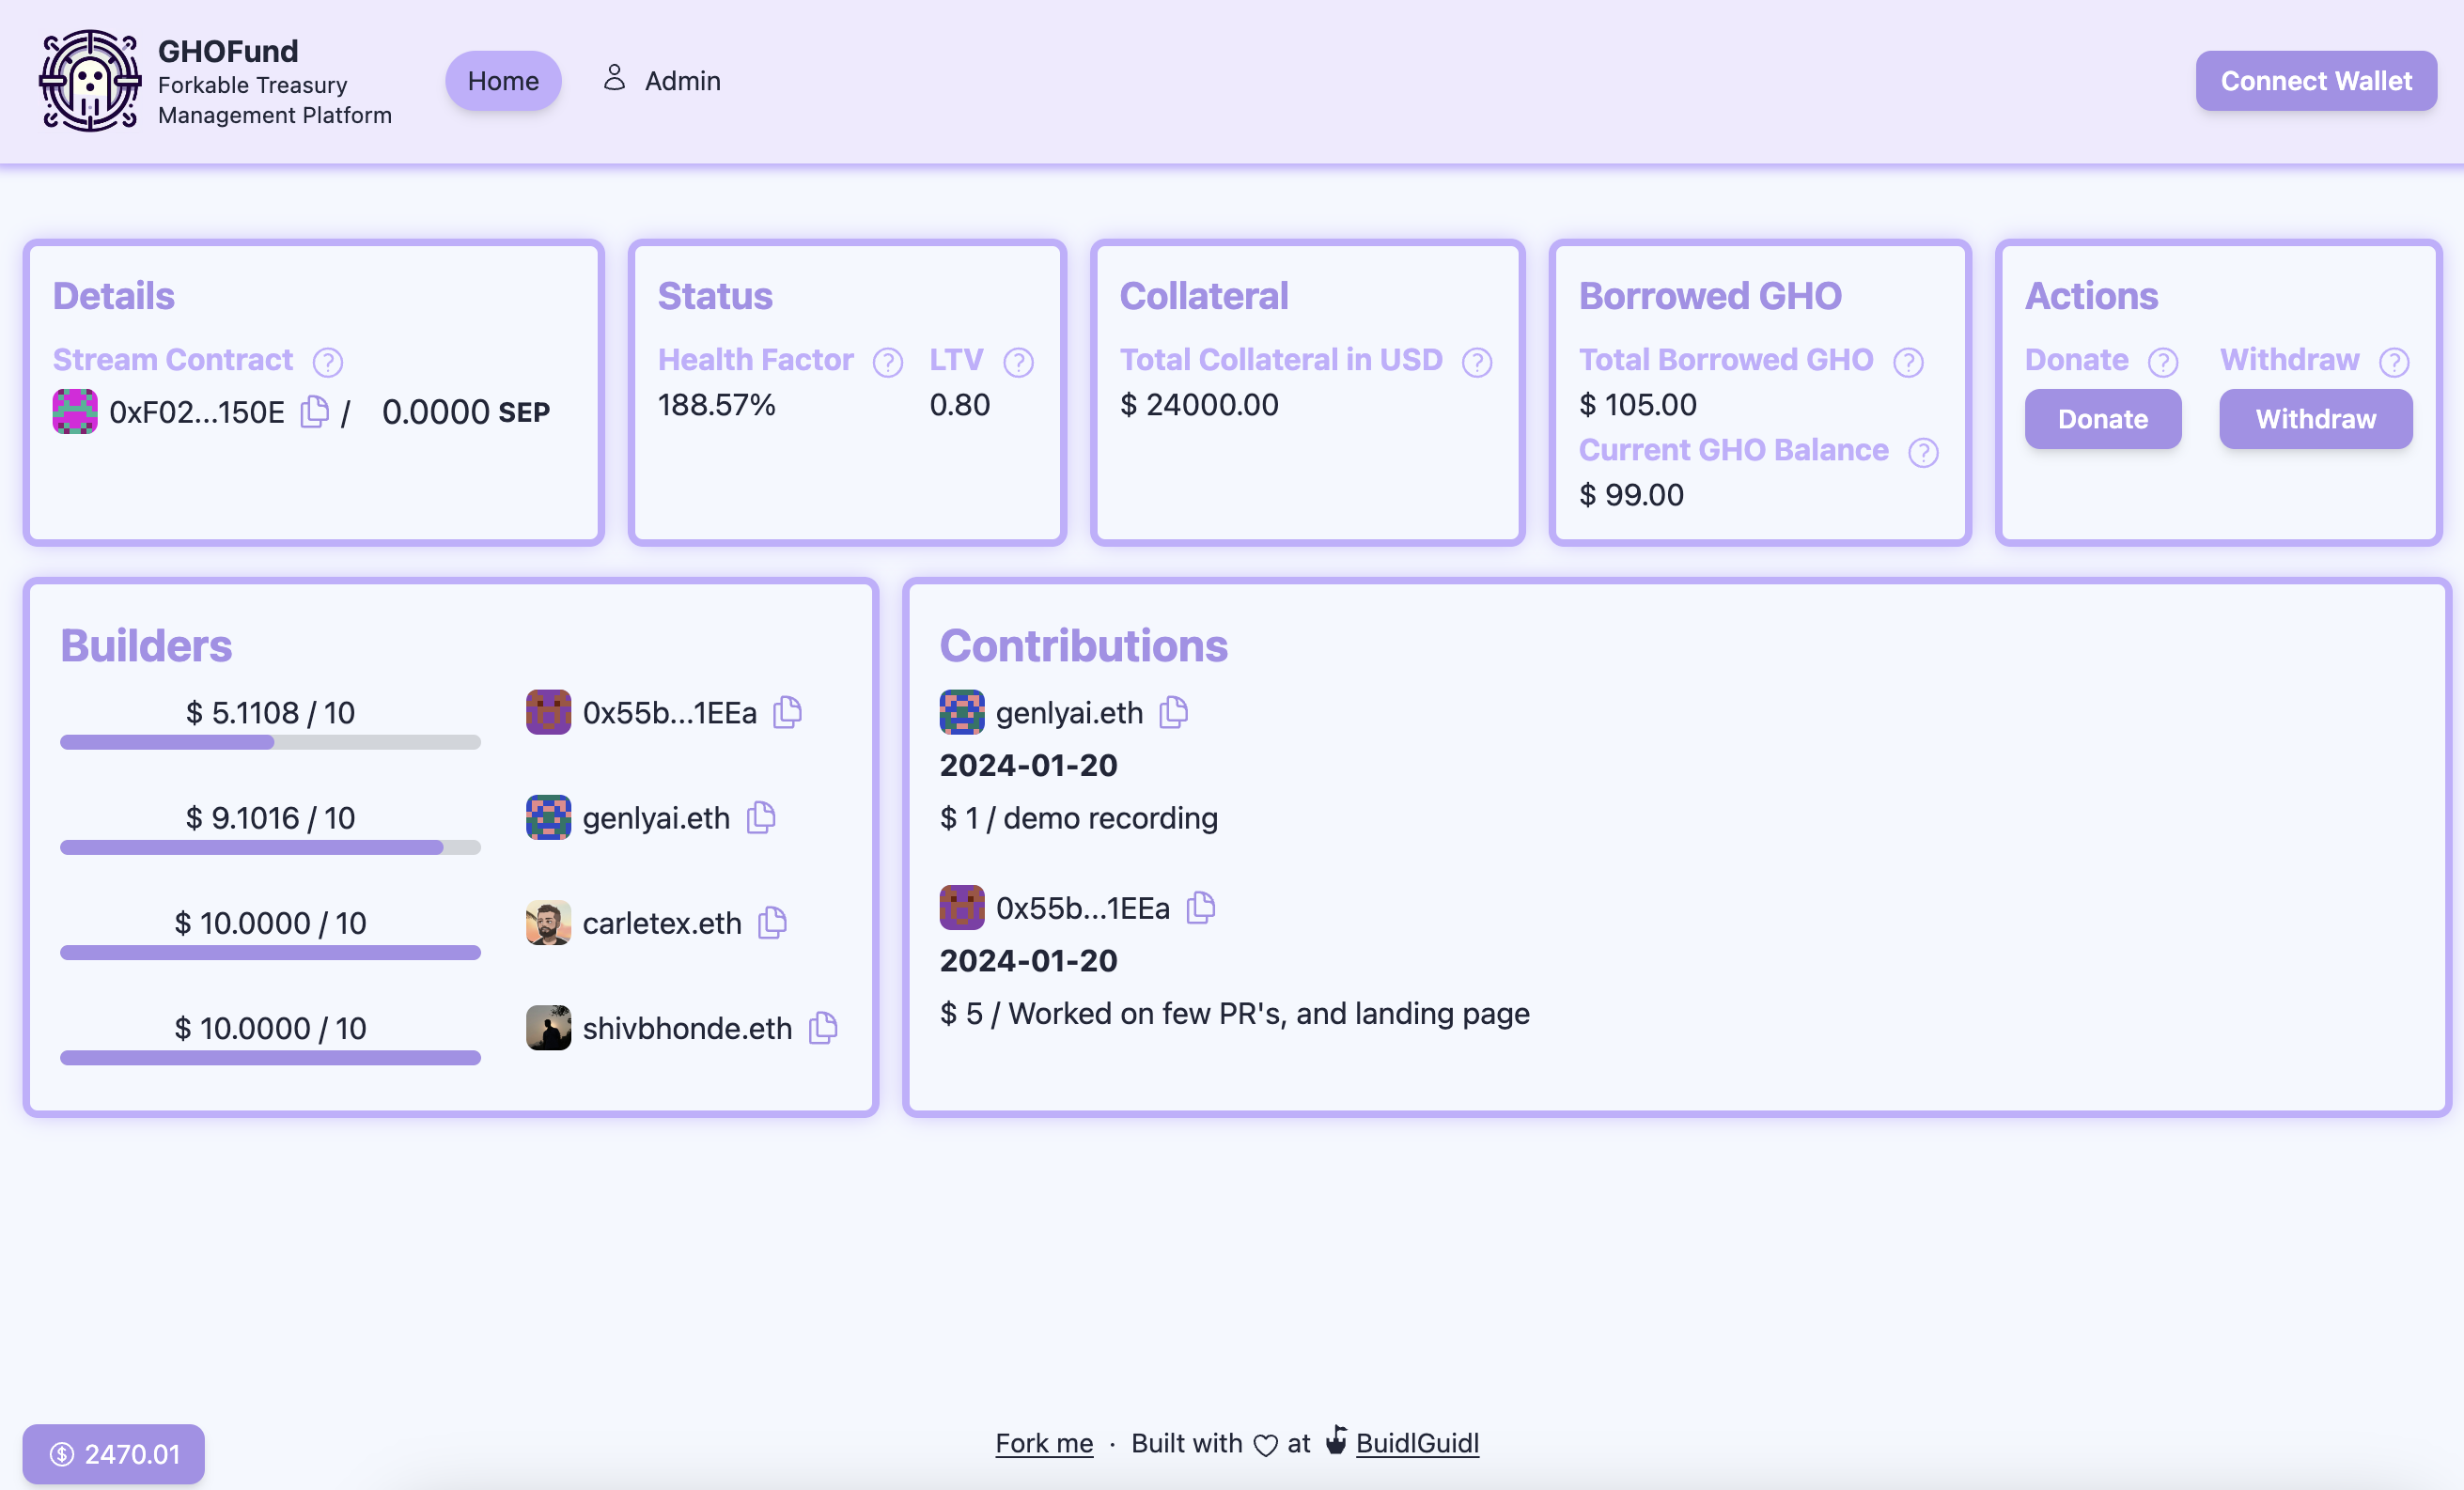Switch to the Admin tab
The height and width of the screenshot is (1490, 2464).
662,81
